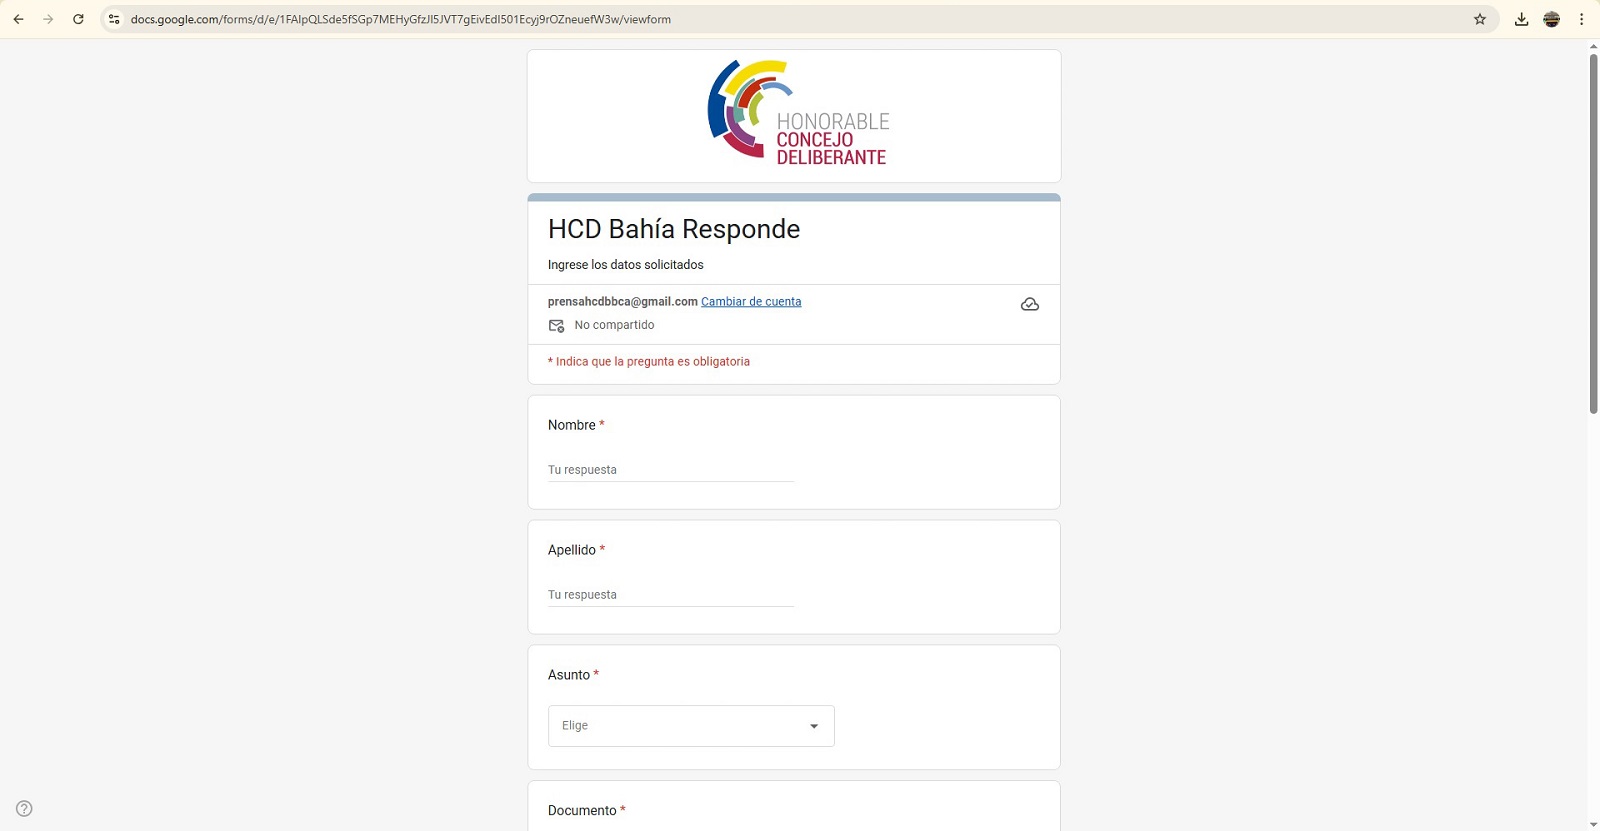1600x831 pixels.
Task: Click the scrollbar up arrow
Action: pyautogui.click(x=1593, y=46)
